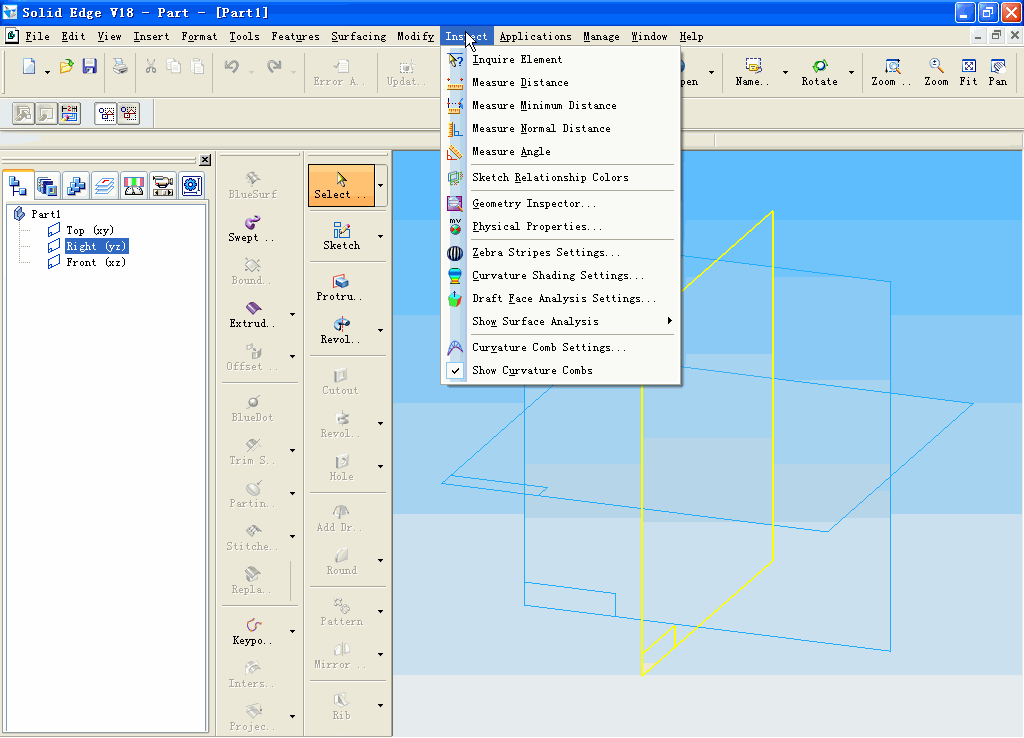Start the Sketch tool

click(342, 236)
